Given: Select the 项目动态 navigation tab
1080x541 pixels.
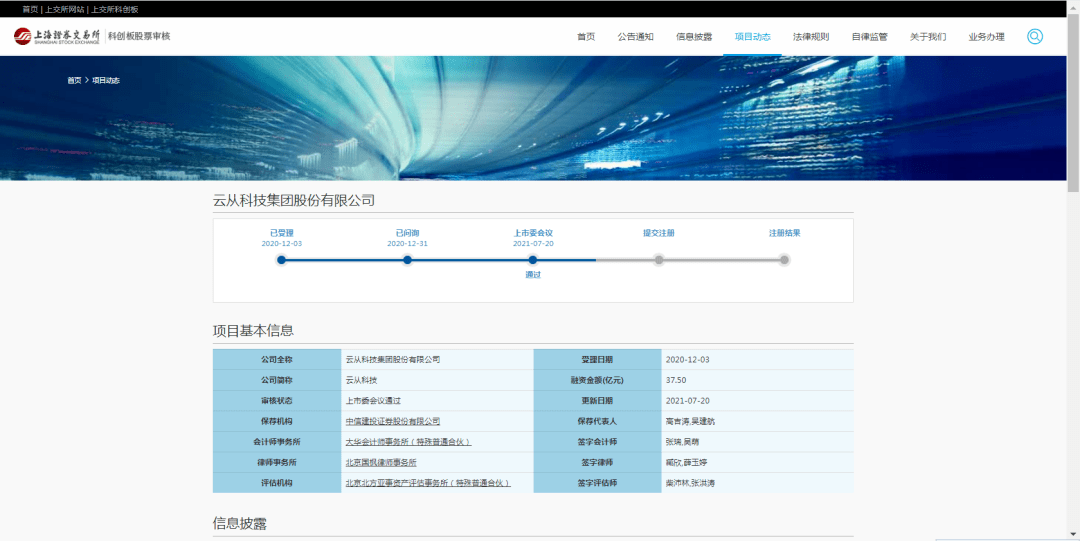Looking at the screenshot, I should [752, 37].
